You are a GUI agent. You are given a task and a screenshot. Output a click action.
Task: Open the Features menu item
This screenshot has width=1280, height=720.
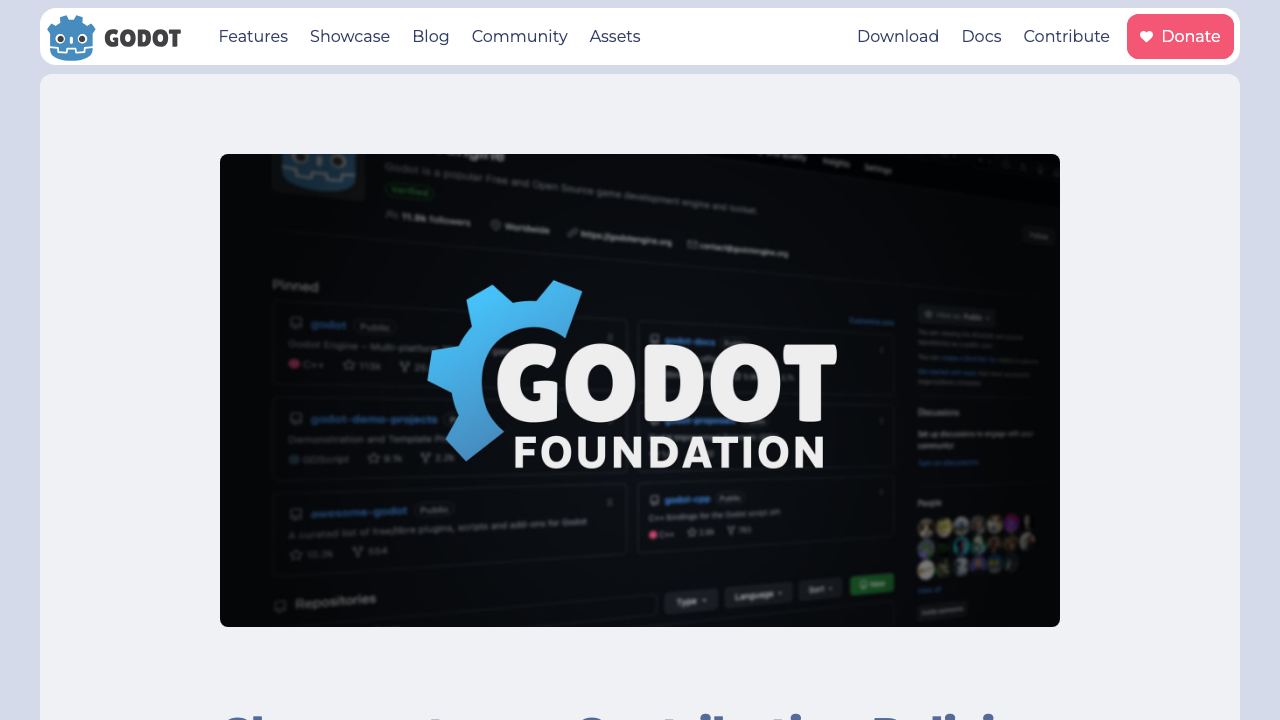[x=253, y=37]
